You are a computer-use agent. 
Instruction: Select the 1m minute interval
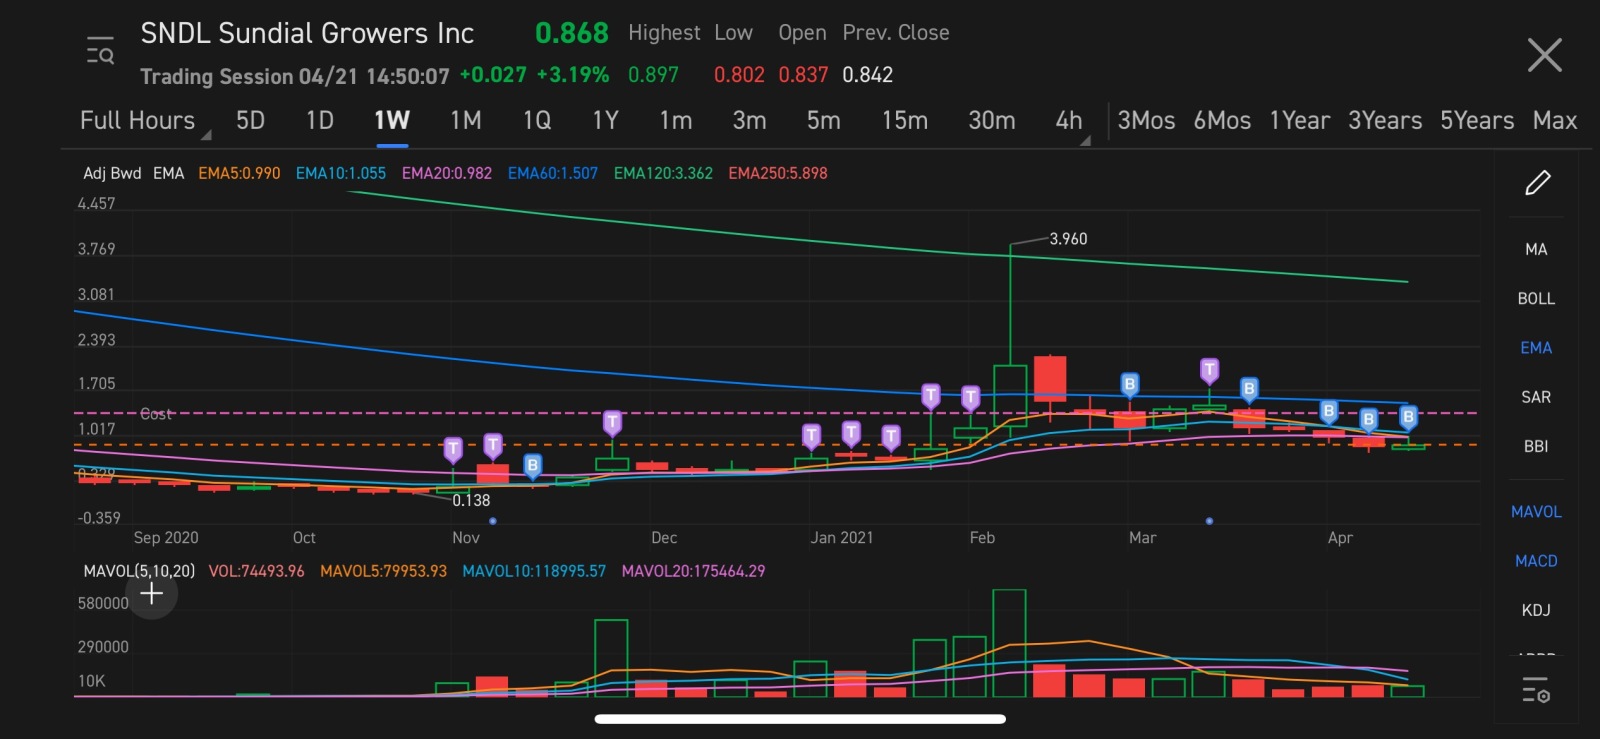pos(676,121)
